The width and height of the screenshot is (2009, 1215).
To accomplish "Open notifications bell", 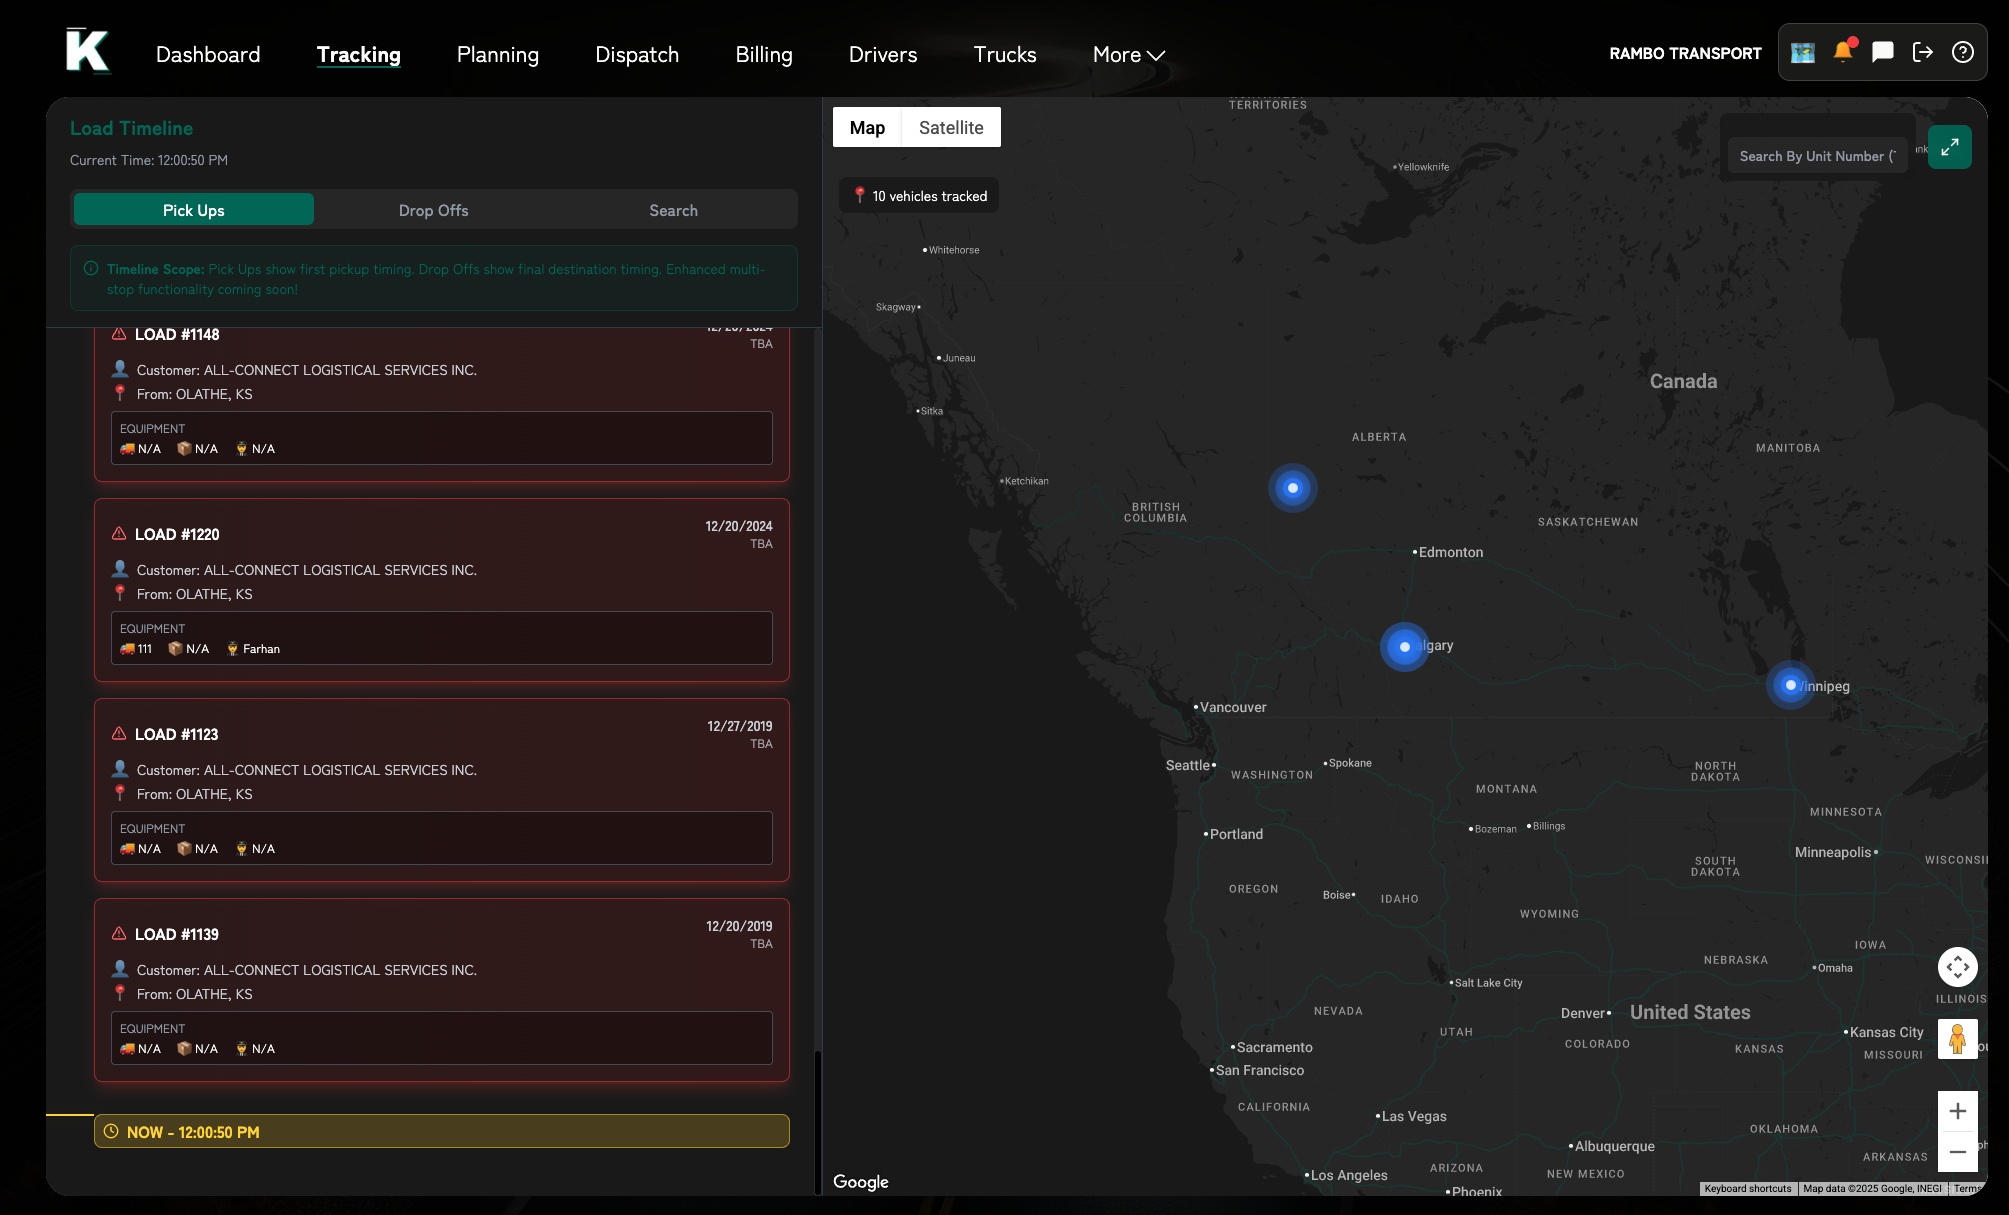I will [1842, 52].
